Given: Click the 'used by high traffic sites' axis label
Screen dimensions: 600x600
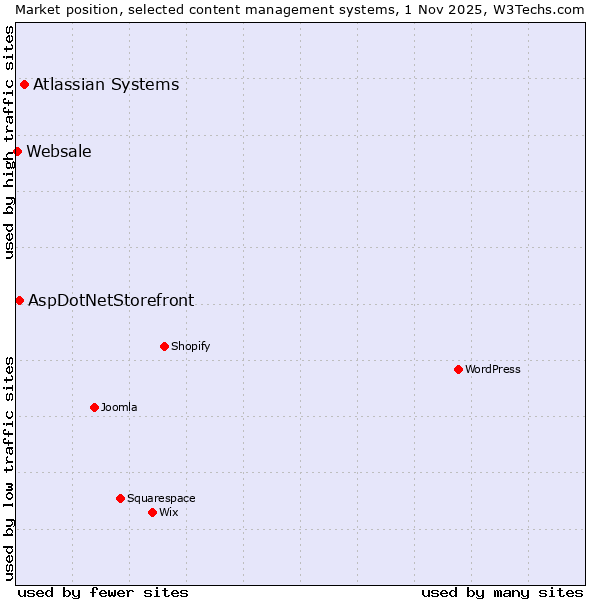Looking at the screenshot, I should pos(9,142).
